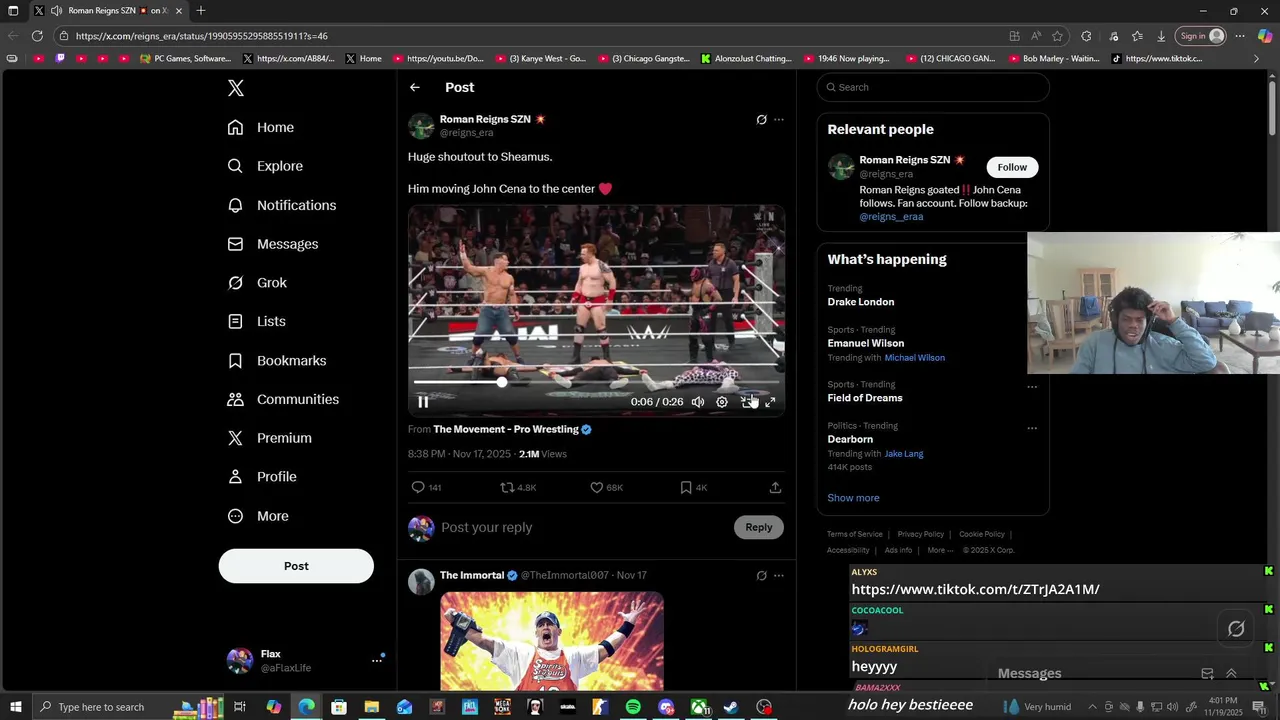1280x720 pixels.
Task: Open Steam from the taskbar
Action: (731, 707)
